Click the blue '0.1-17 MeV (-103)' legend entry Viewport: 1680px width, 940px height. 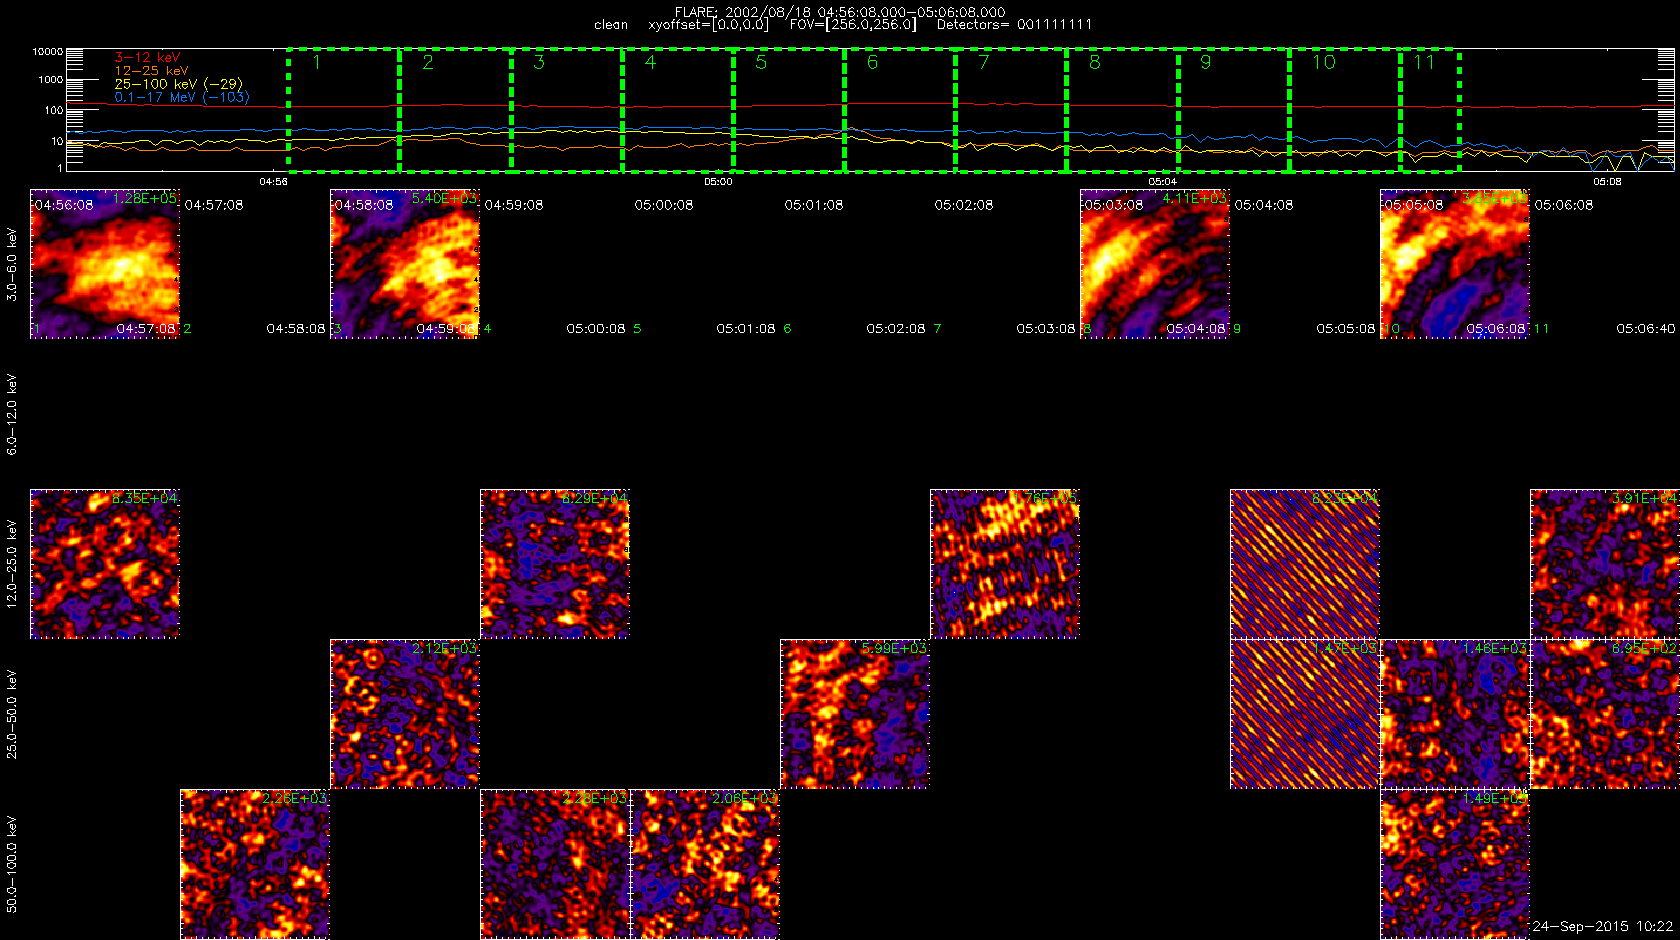[182, 97]
